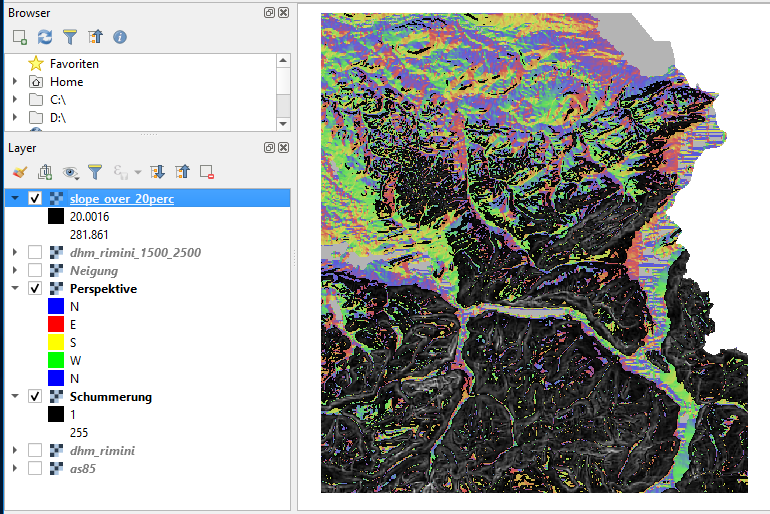Expand all layers in Layer panel
770x514 pixels.
(157, 172)
